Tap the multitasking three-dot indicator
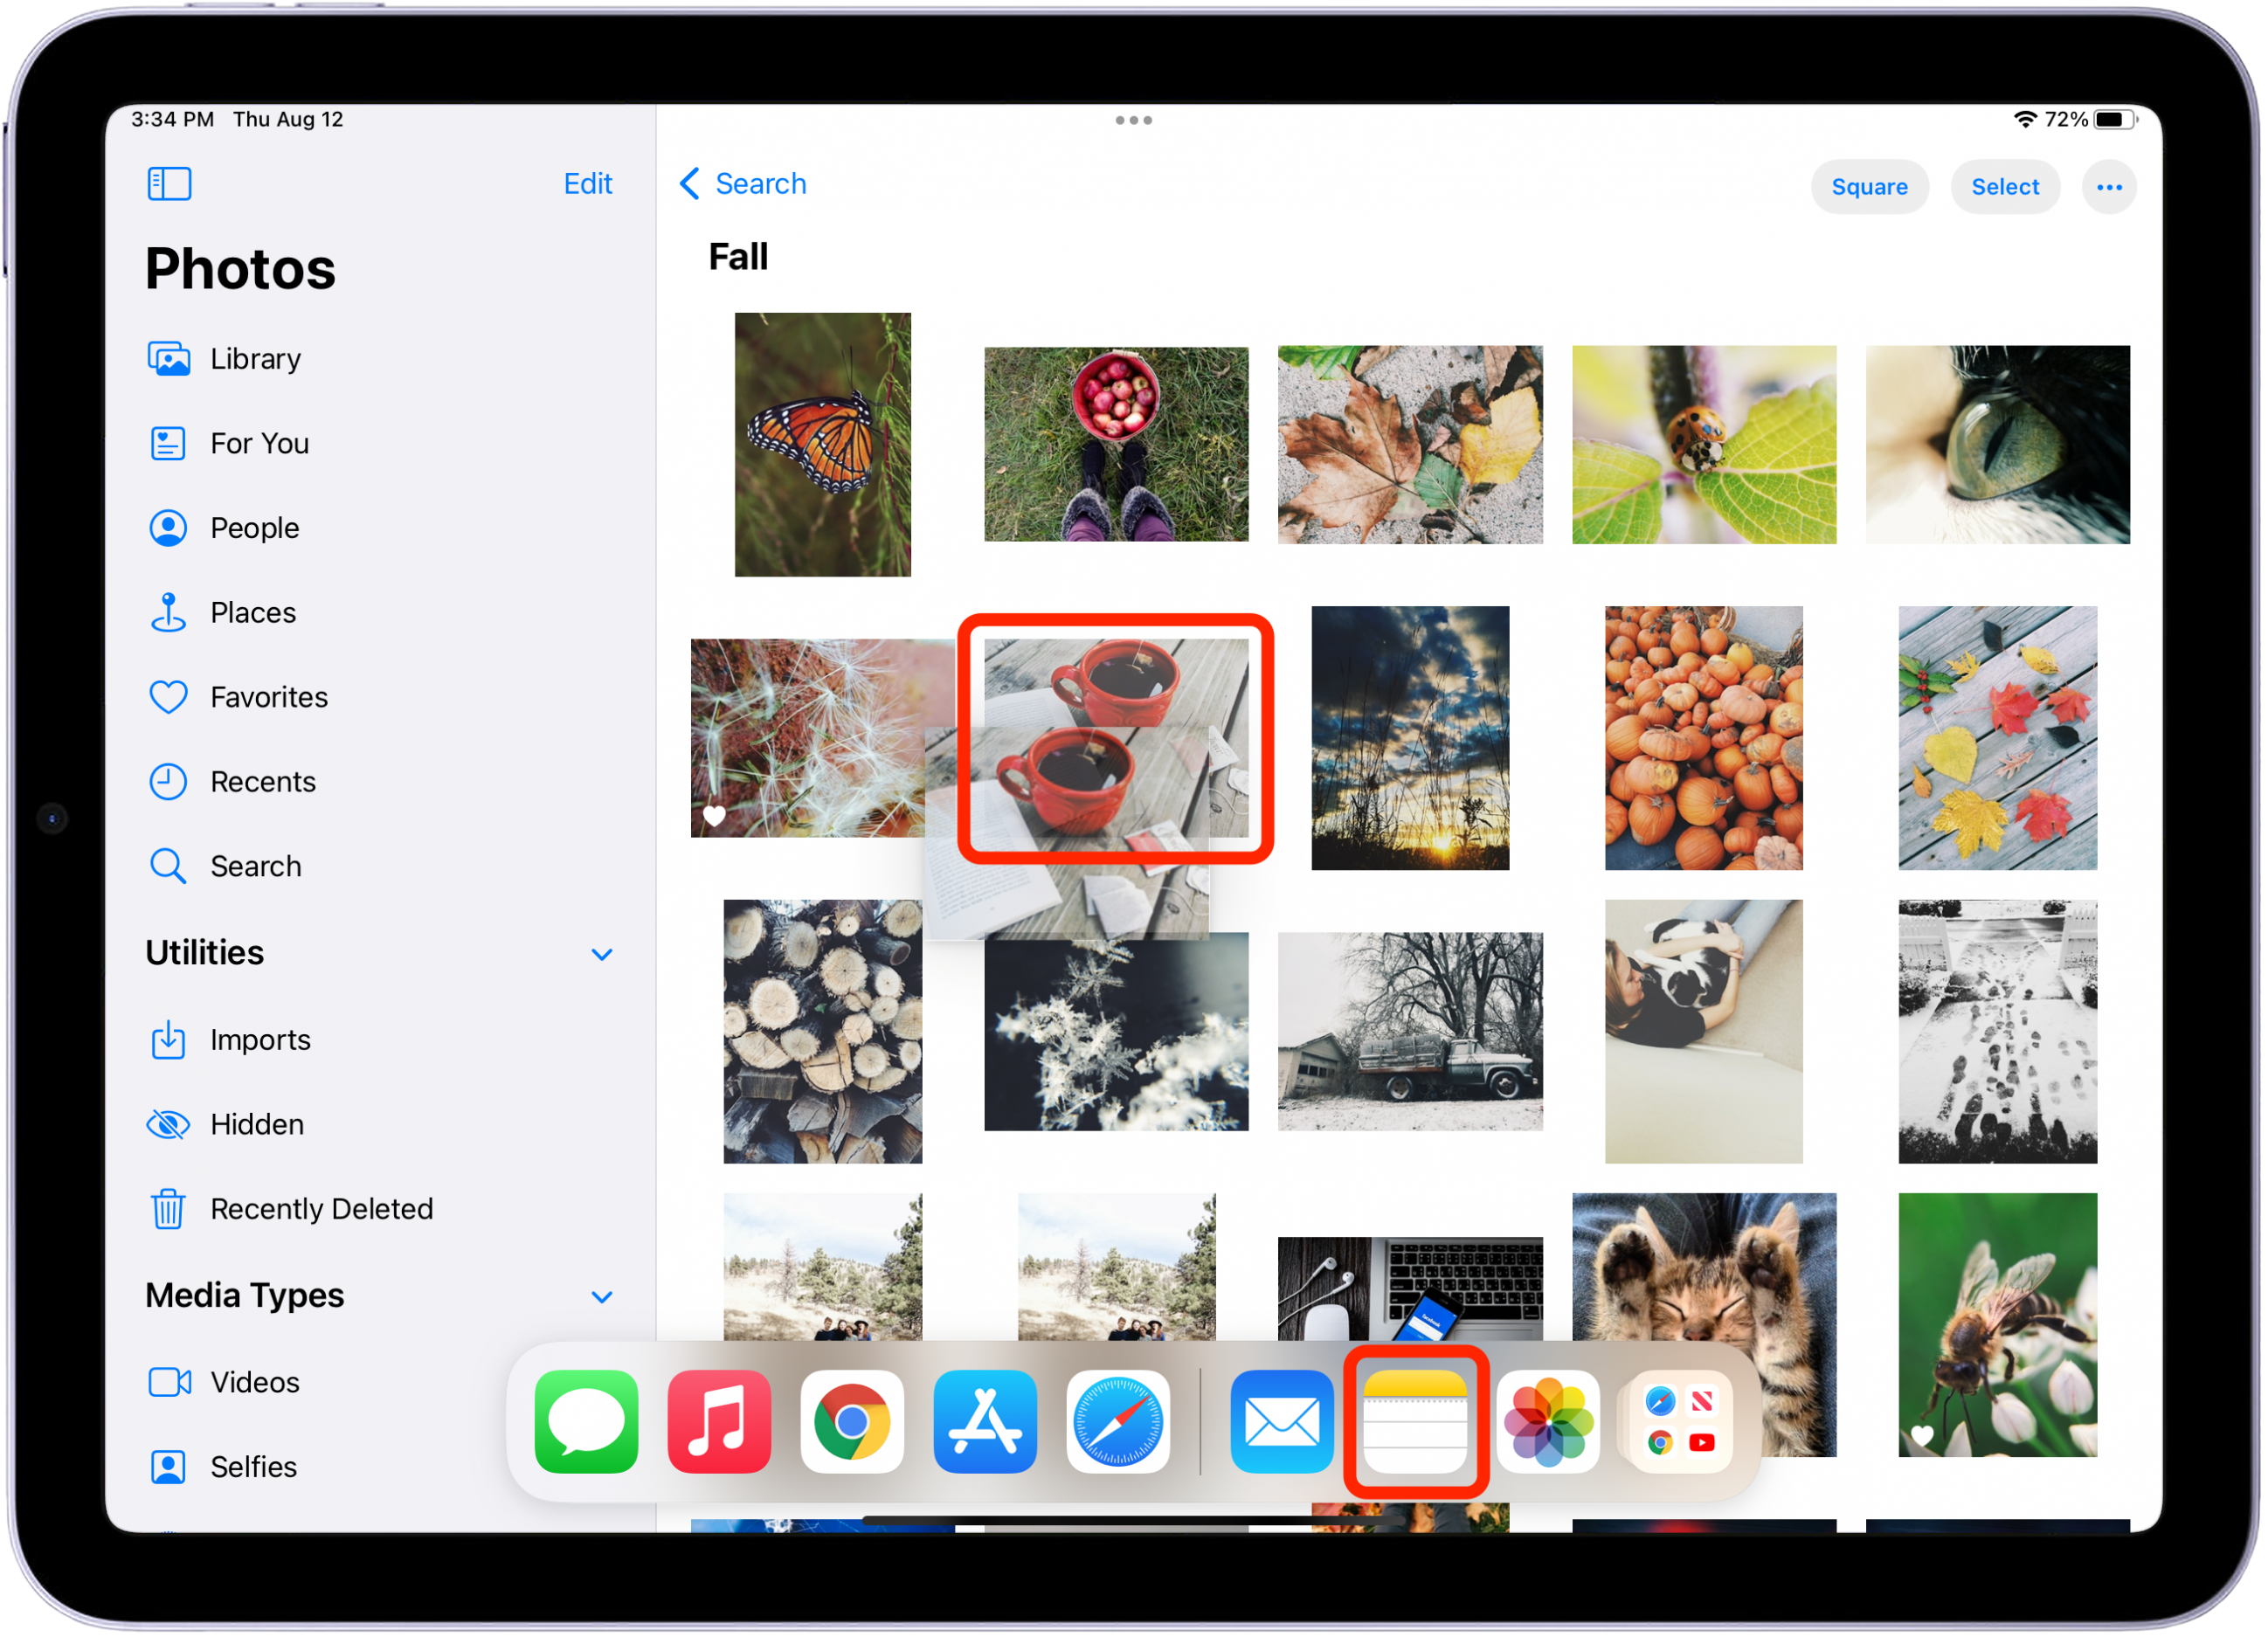The width and height of the screenshot is (2268, 1637). click(x=1135, y=120)
